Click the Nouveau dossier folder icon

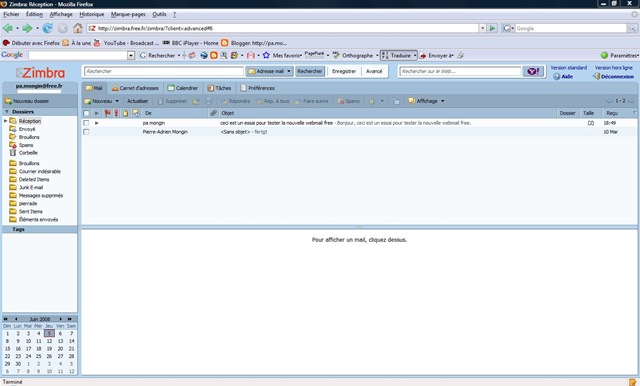8,101
